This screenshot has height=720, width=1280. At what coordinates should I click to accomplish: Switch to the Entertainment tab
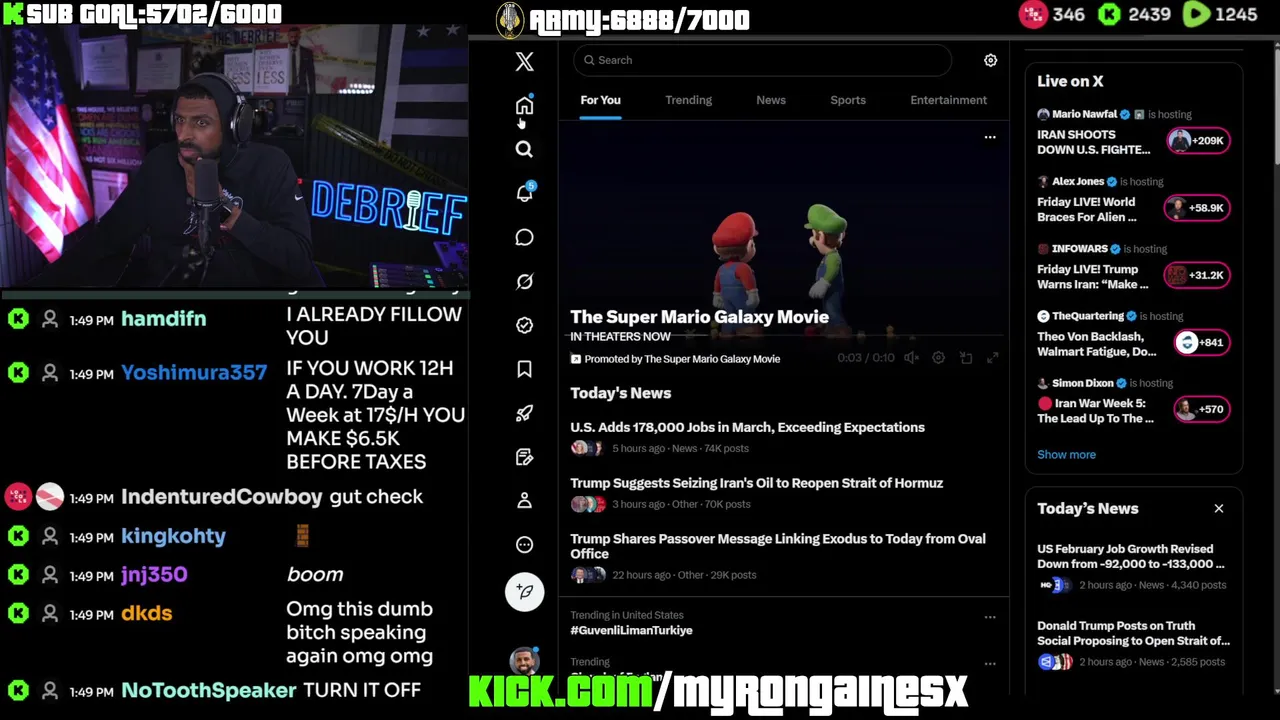coord(948,100)
